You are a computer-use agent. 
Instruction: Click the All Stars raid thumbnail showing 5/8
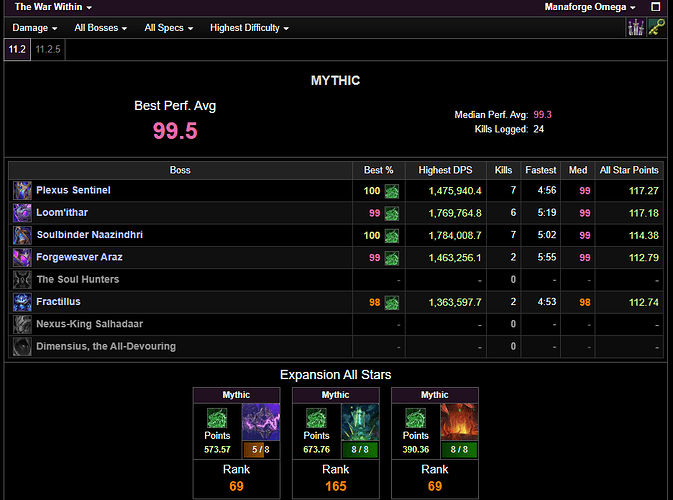[x=260, y=422]
